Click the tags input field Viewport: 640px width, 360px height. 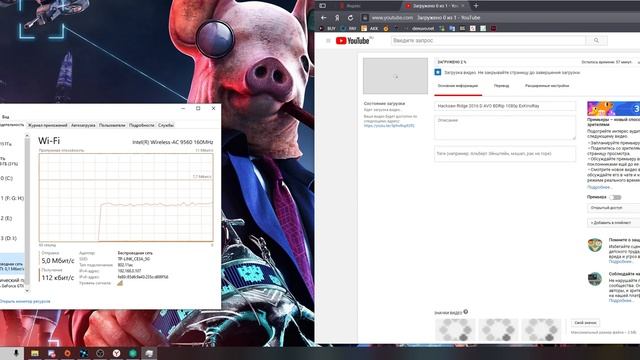tap(505, 154)
